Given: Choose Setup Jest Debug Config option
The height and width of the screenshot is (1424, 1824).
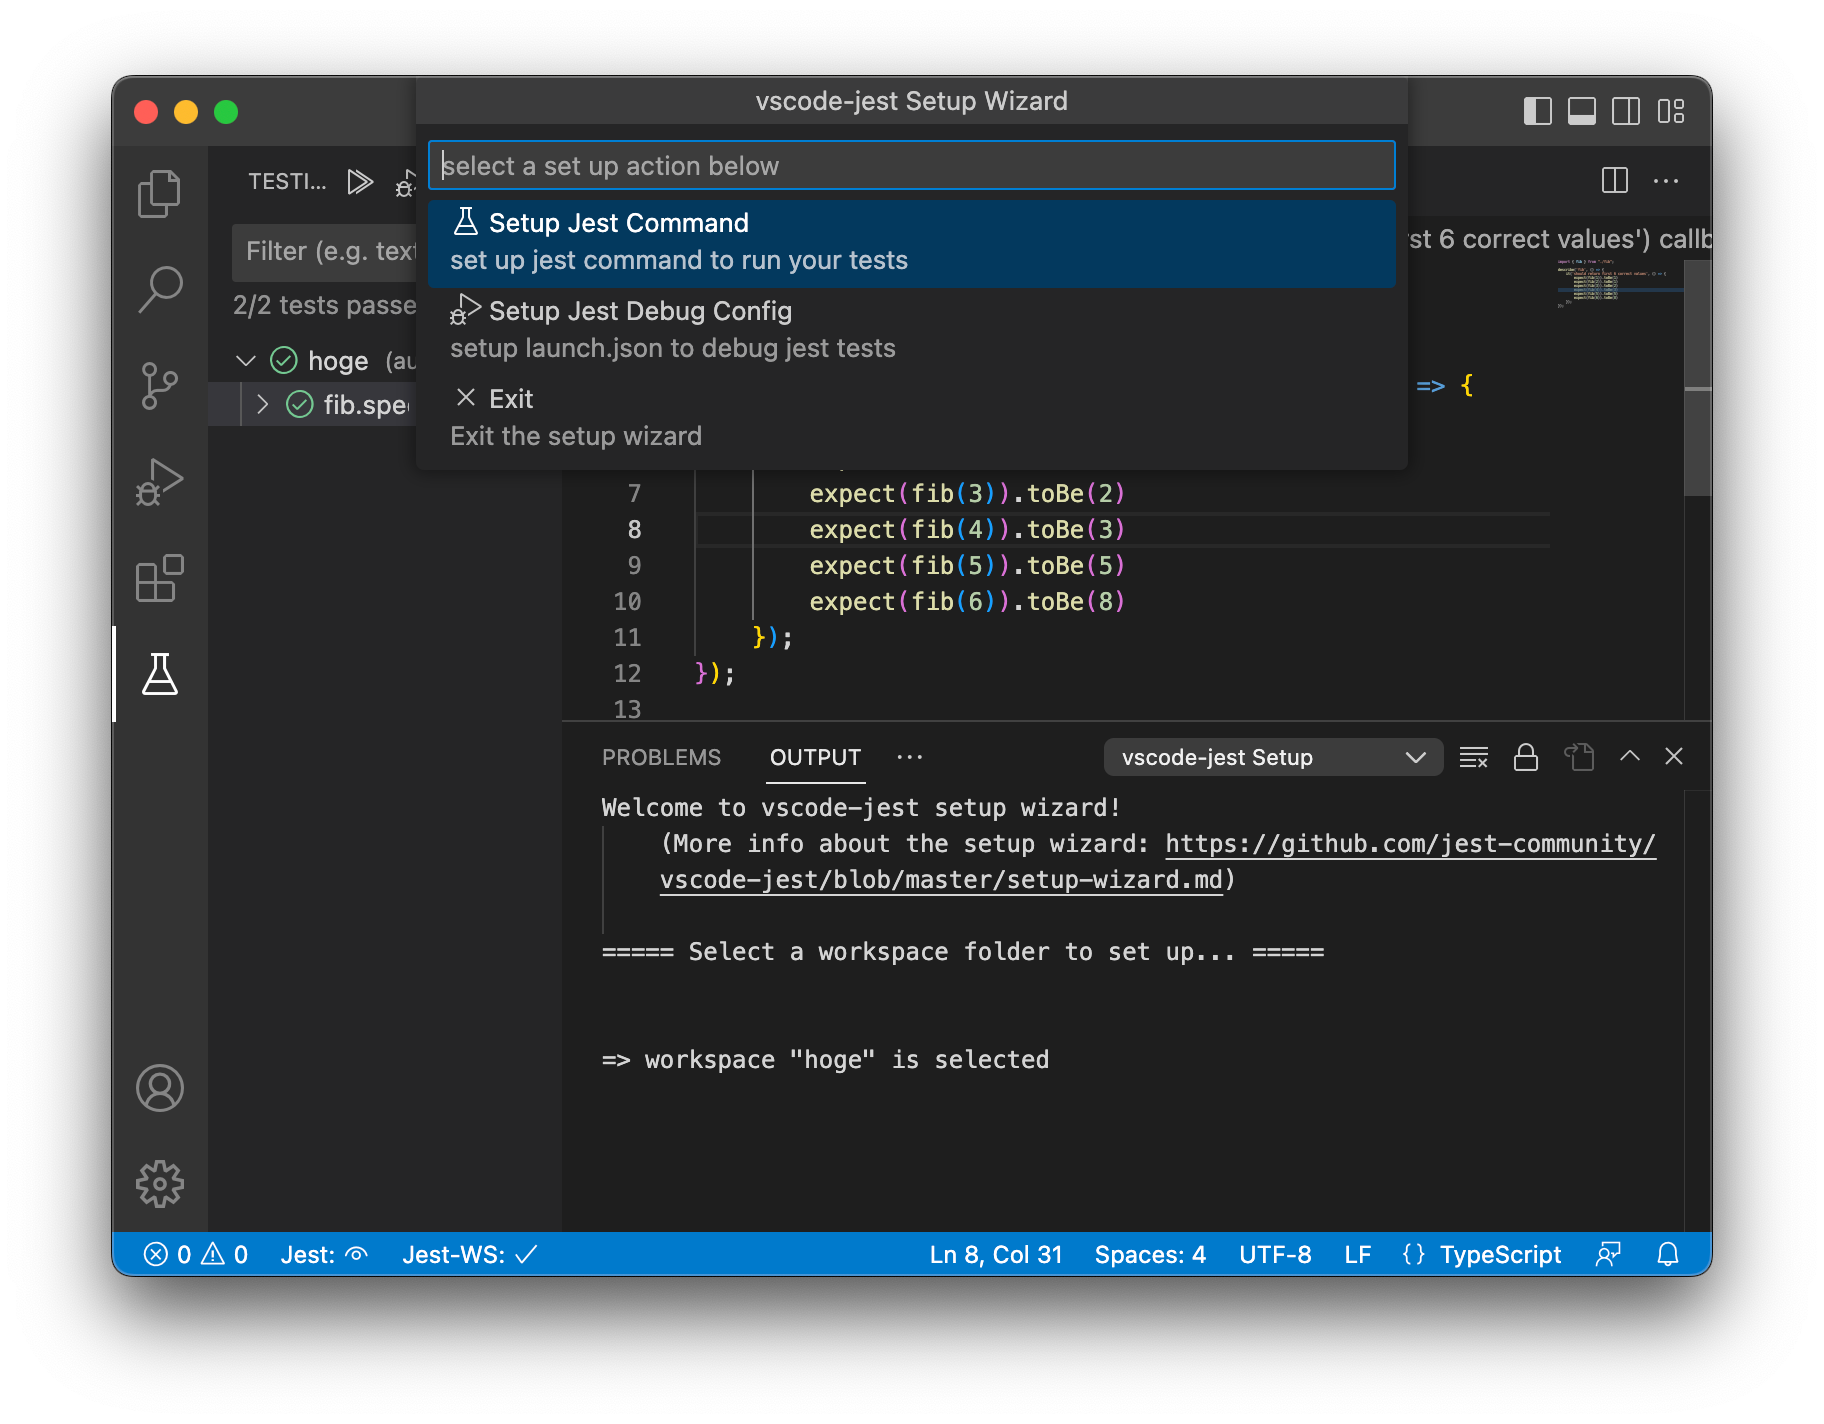Looking at the screenshot, I should tap(911, 330).
